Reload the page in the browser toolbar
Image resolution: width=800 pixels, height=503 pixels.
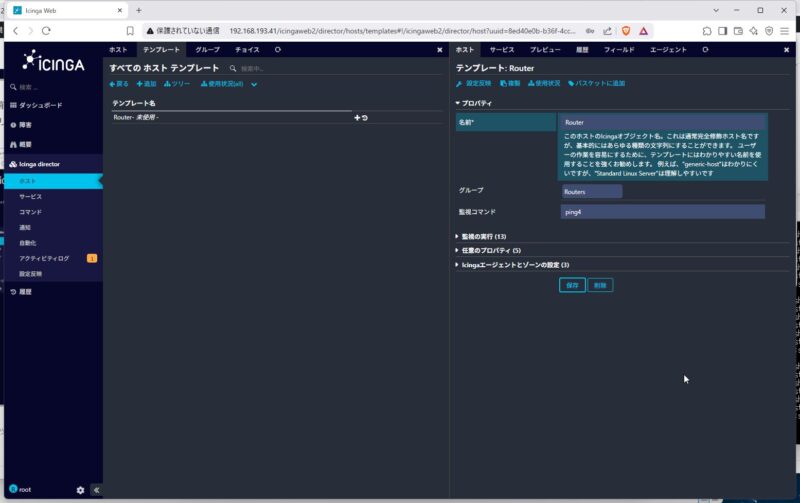[x=46, y=31]
